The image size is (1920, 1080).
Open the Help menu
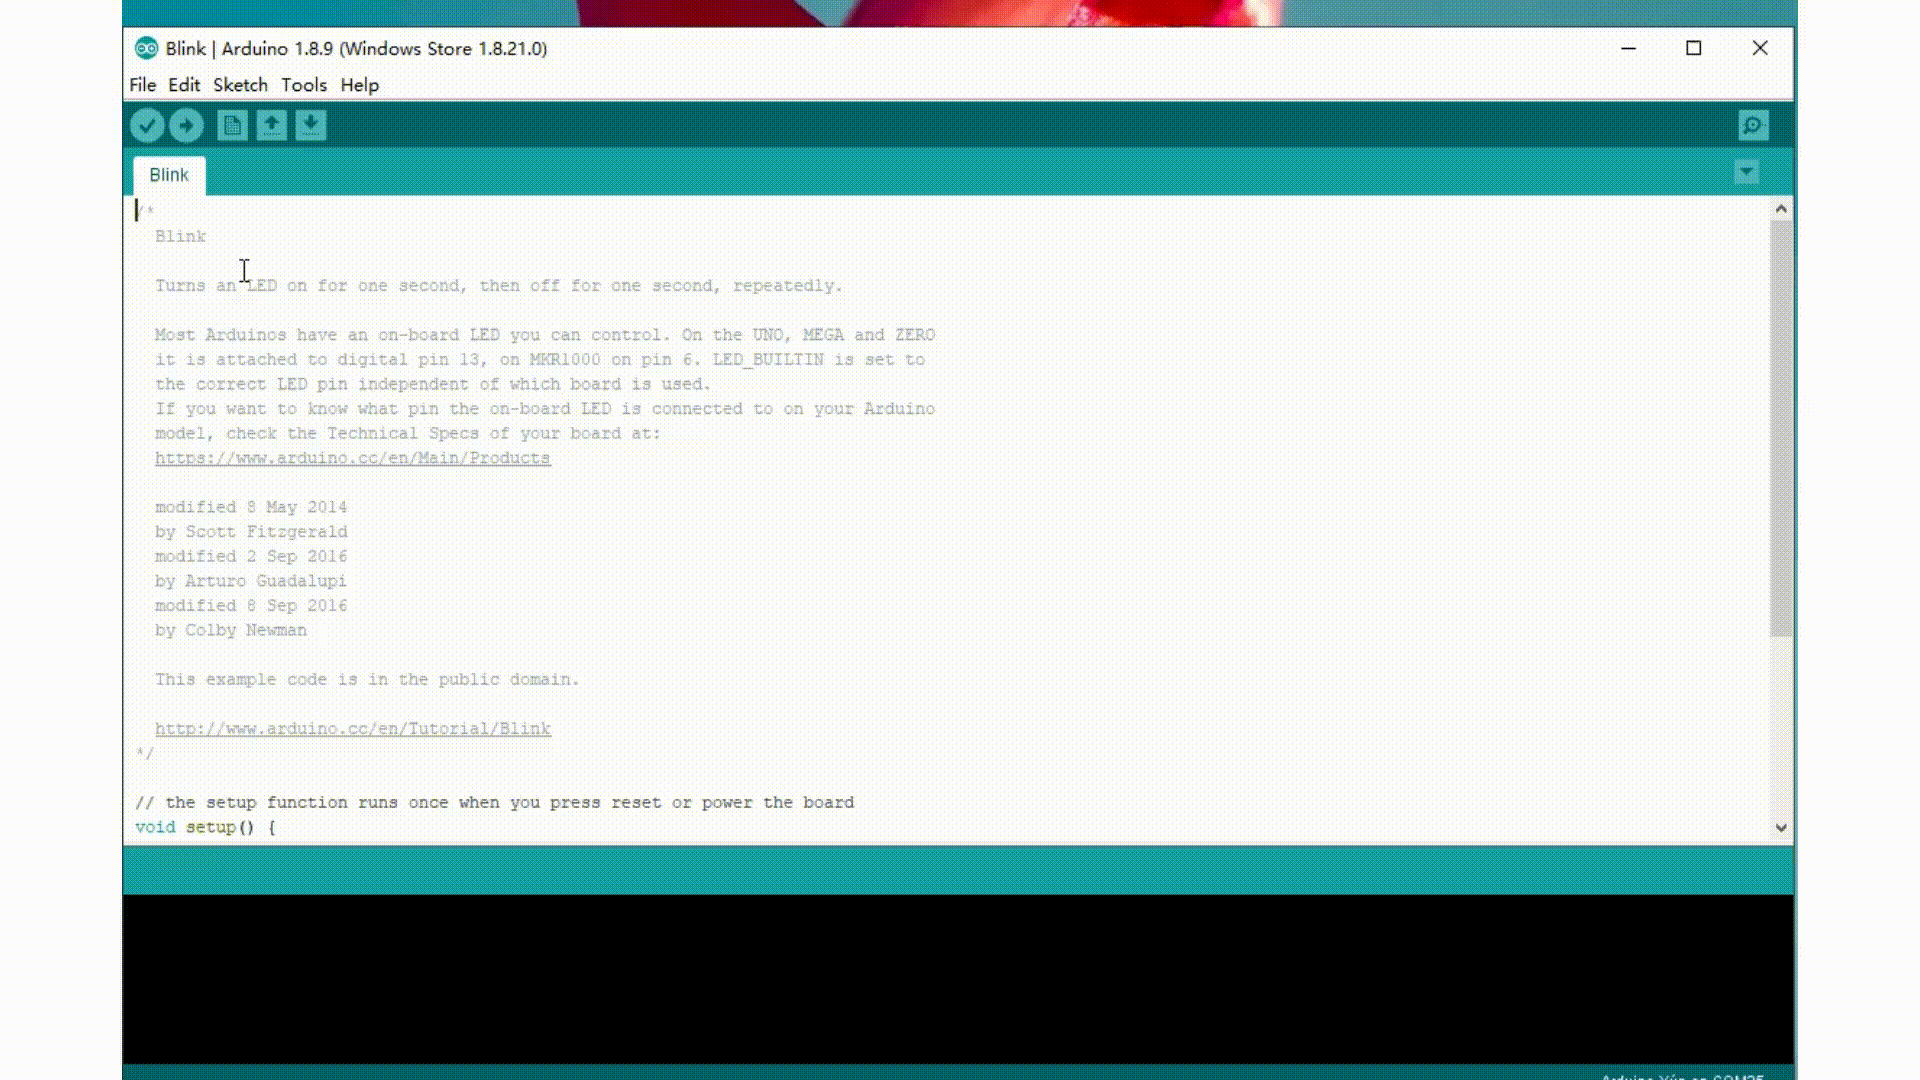(360, 85)
